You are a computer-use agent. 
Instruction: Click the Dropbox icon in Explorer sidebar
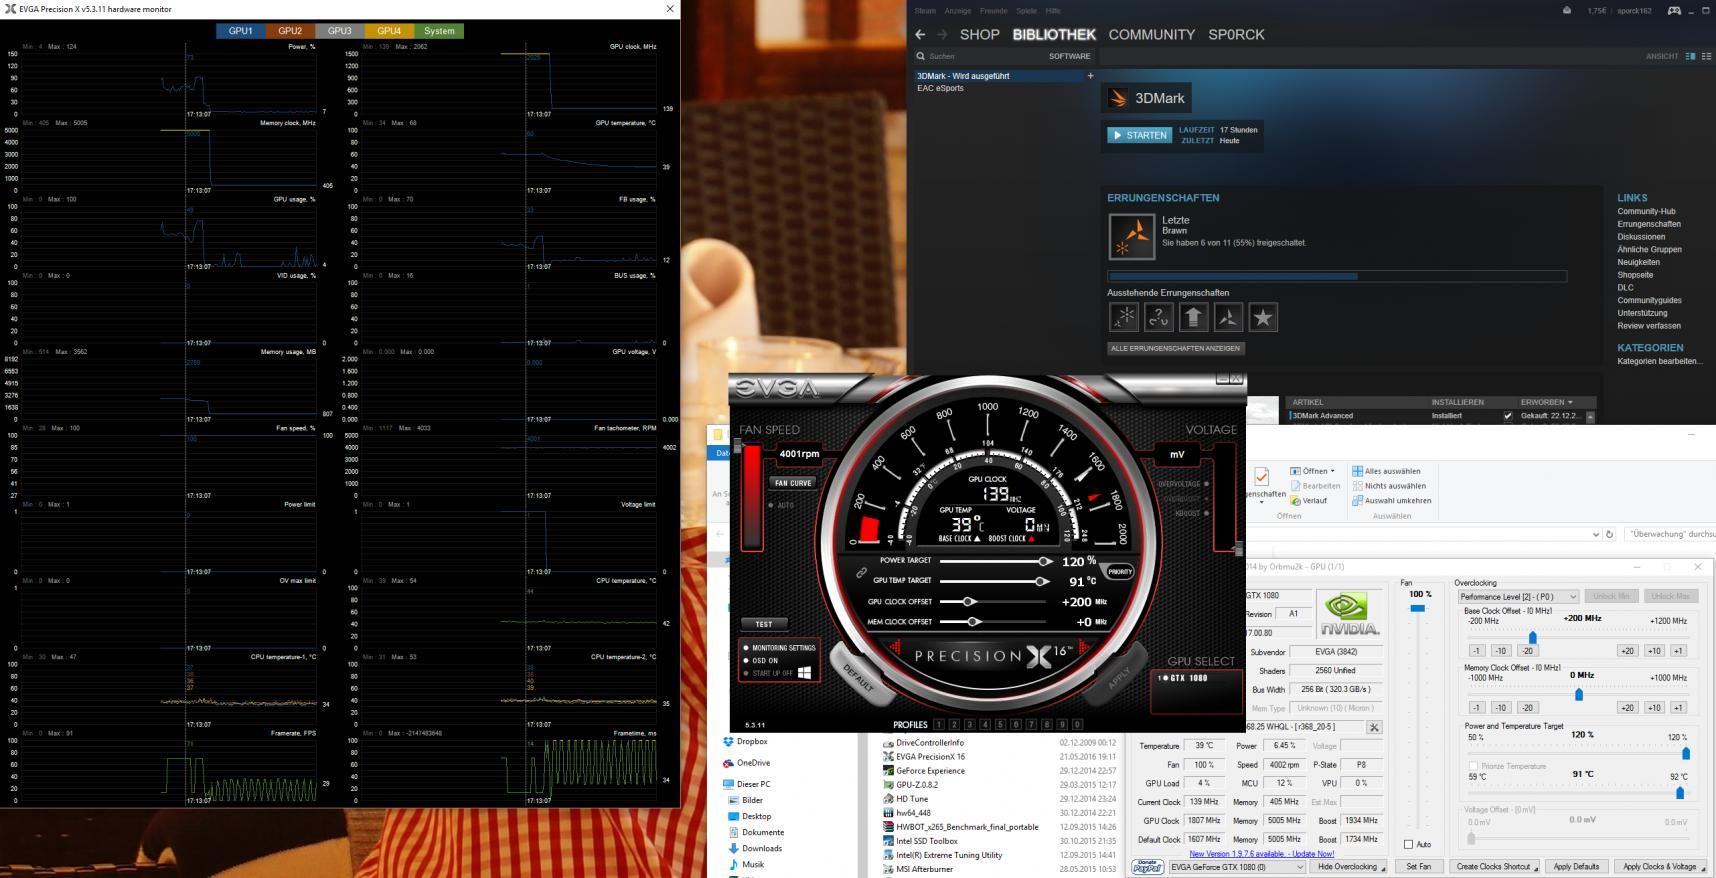click(x=728, y=742)
